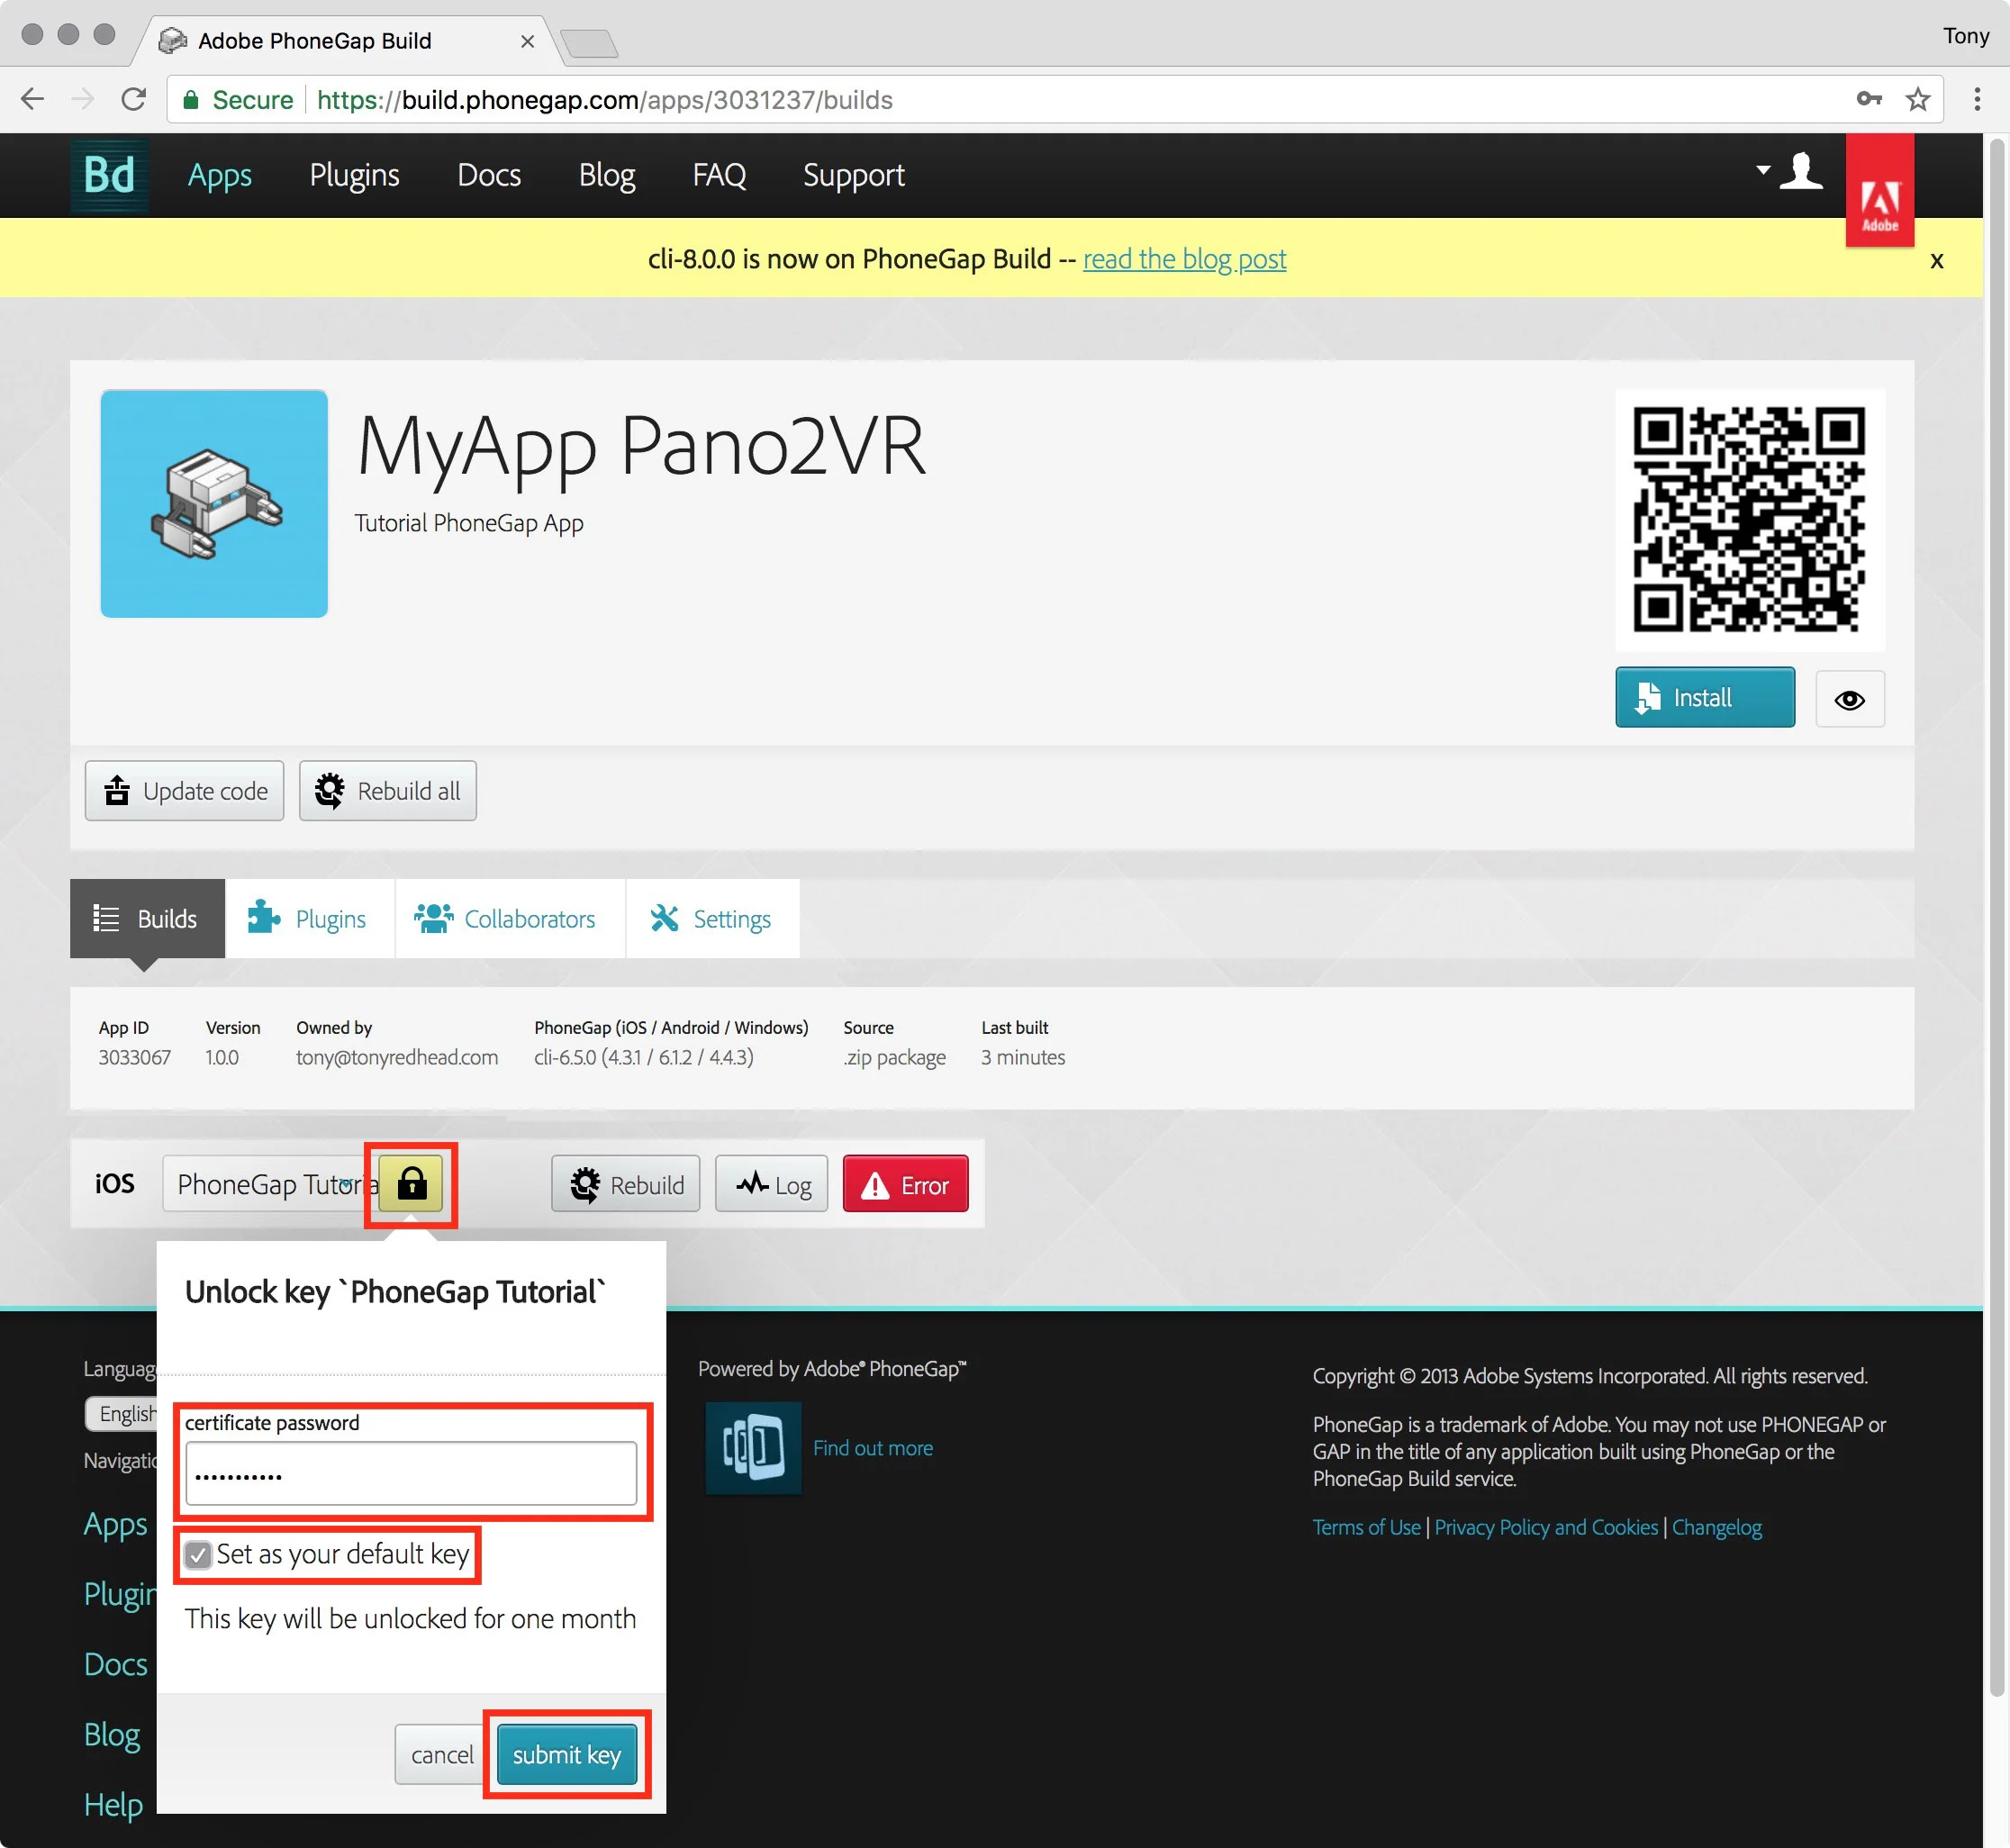Open the PhoneGap Tutorial key dropdown
This screenshot has height=1848, width=2010.
[x=270, y=1184]
